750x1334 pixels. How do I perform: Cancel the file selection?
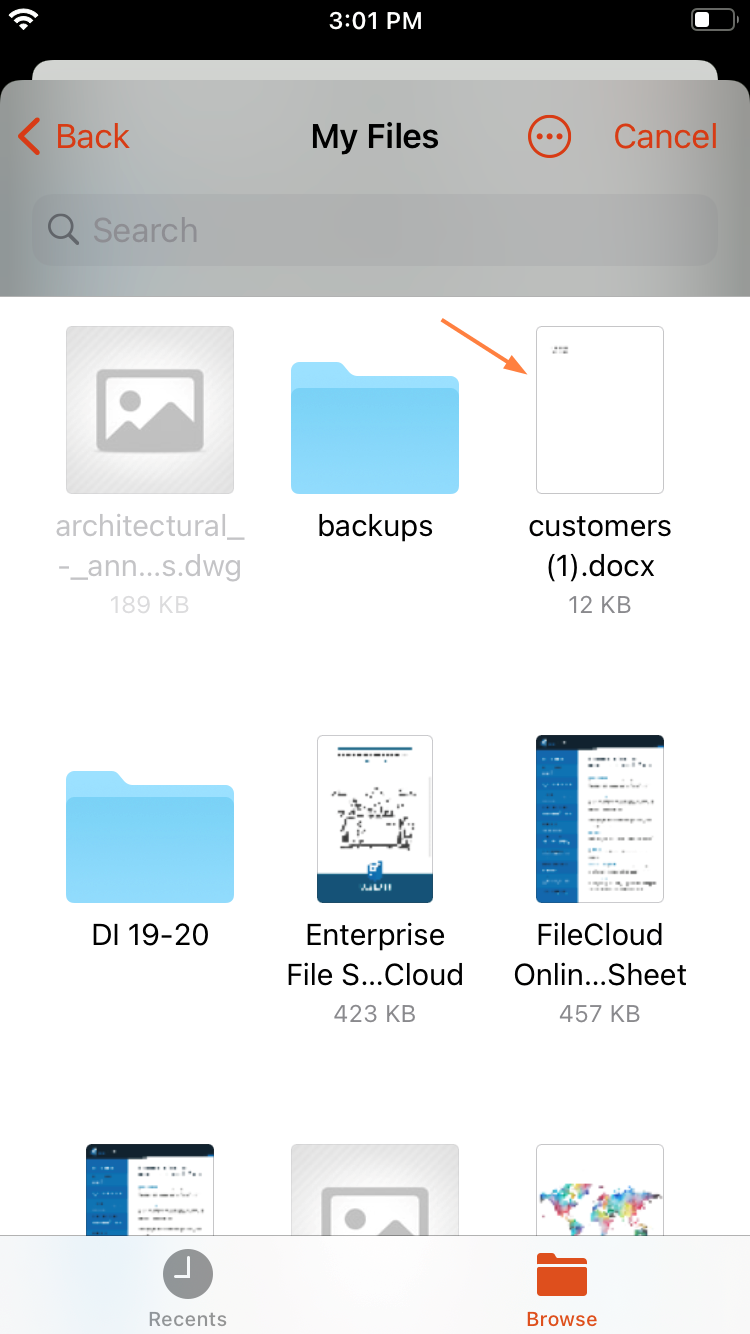(665, 136)
